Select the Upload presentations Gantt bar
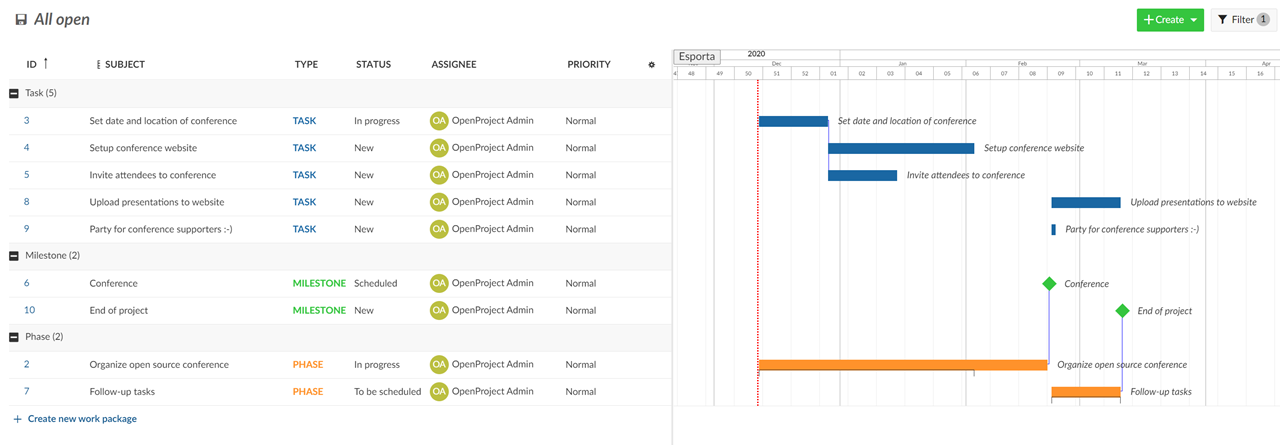The height and width of the screenshot is (445, 1280). 1086,202
